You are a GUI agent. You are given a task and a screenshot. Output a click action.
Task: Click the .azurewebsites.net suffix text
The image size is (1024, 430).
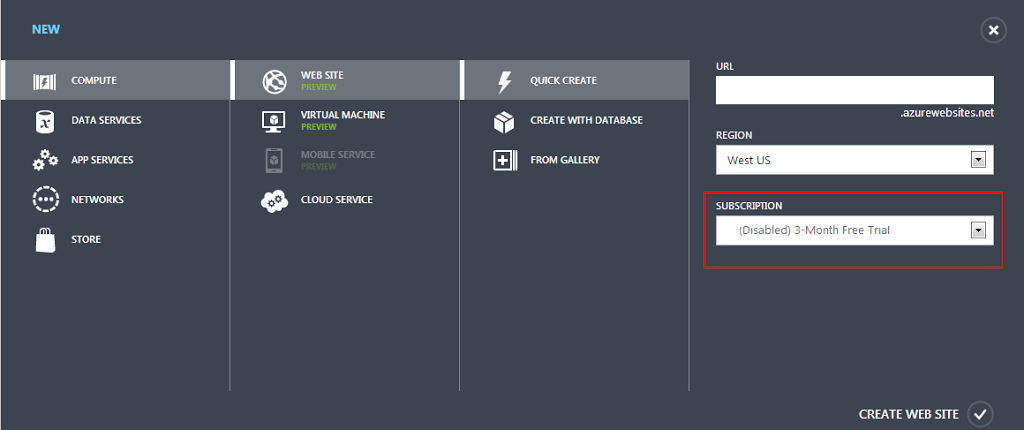coord(947,113)
